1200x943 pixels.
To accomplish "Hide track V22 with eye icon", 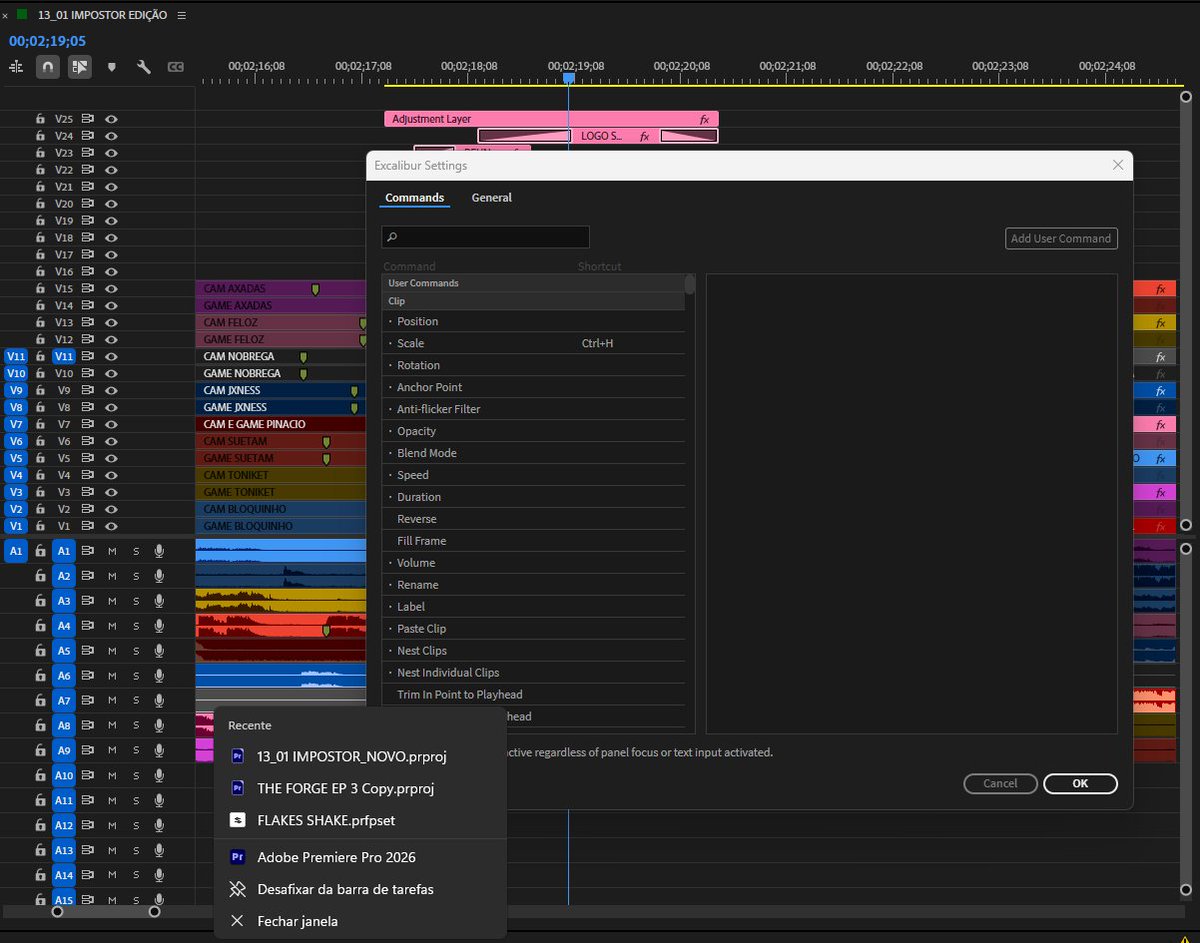I will (111, 170).
